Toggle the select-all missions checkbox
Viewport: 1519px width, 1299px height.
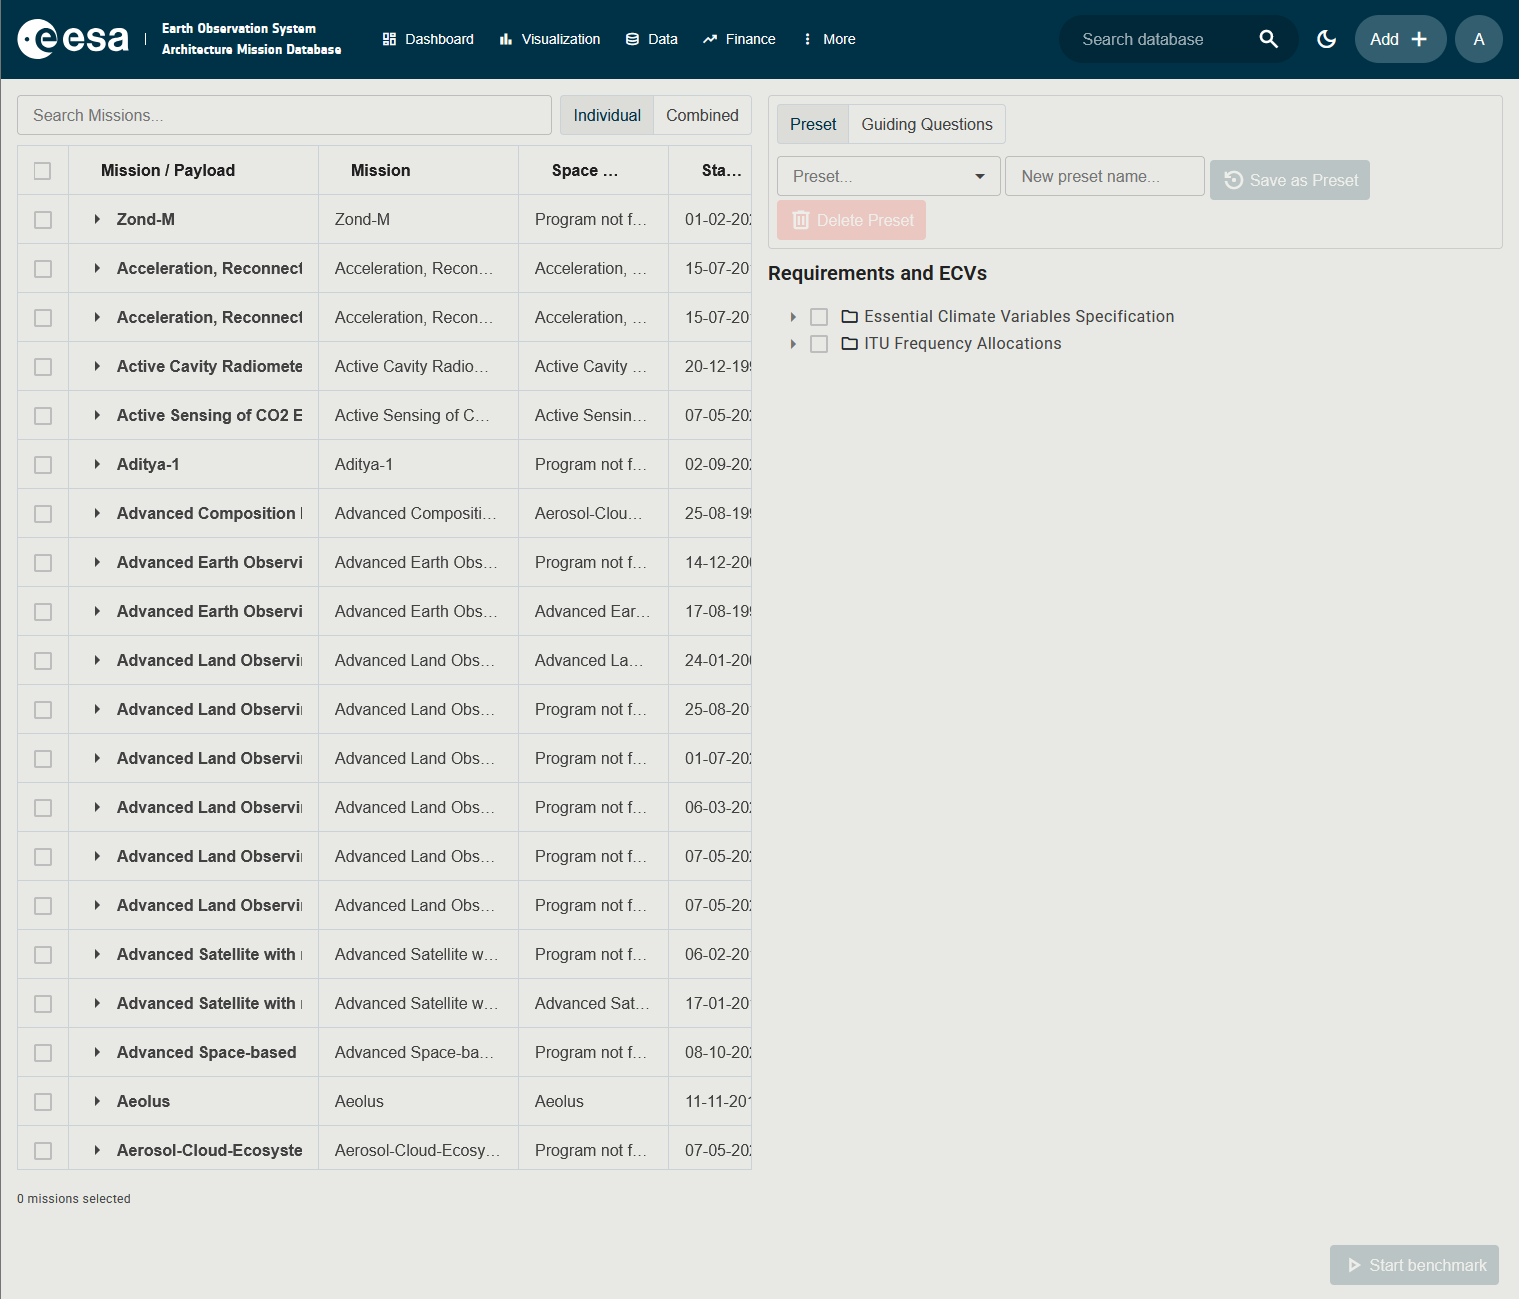click(42, 171)
